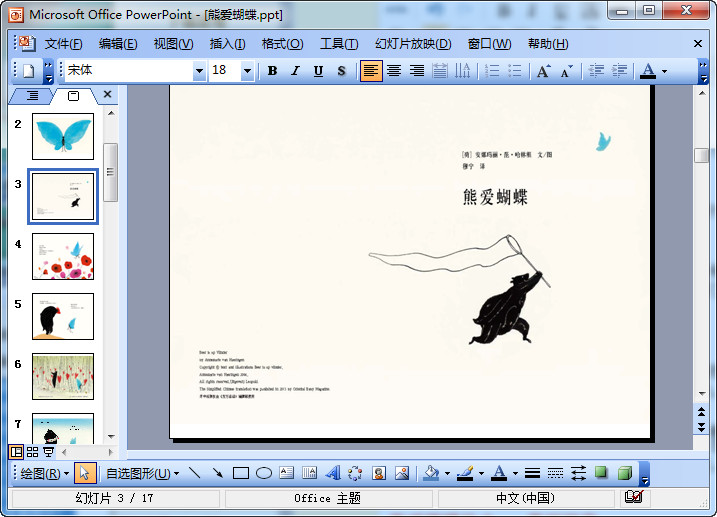Select the Rectangle drawing tool

241,473
